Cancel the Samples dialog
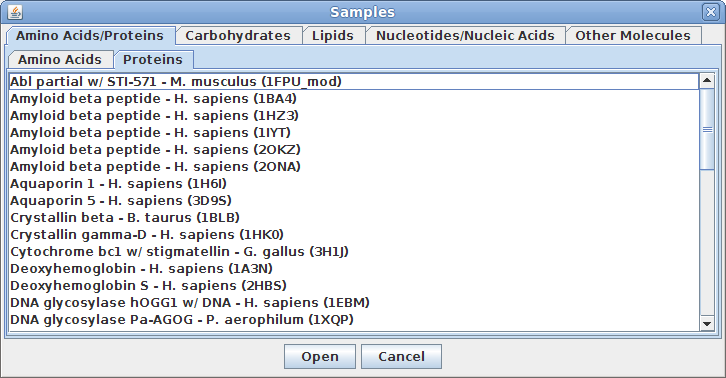Image resolution: width=726 pixels, height=378 pixels. pos(401,357)
